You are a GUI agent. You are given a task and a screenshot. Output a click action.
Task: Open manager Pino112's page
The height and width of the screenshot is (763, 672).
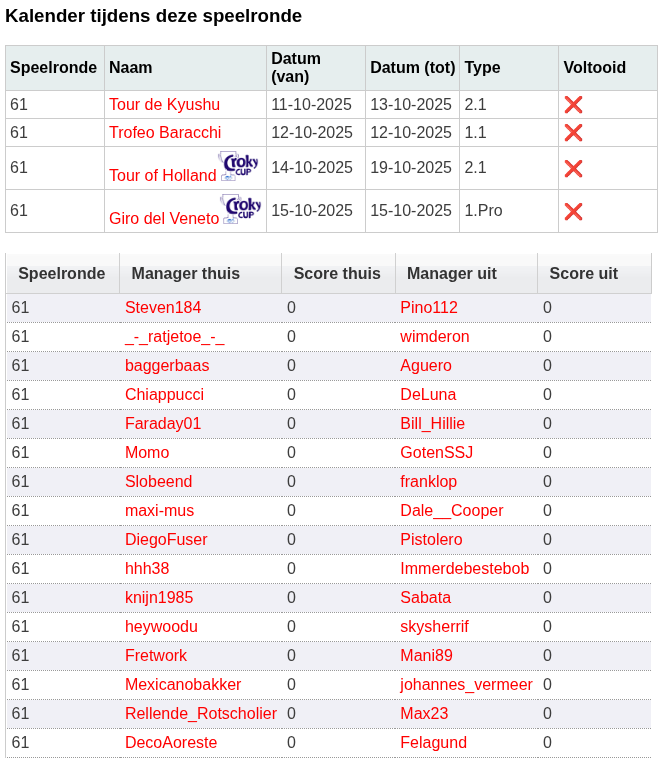click(x=429, y=308)
